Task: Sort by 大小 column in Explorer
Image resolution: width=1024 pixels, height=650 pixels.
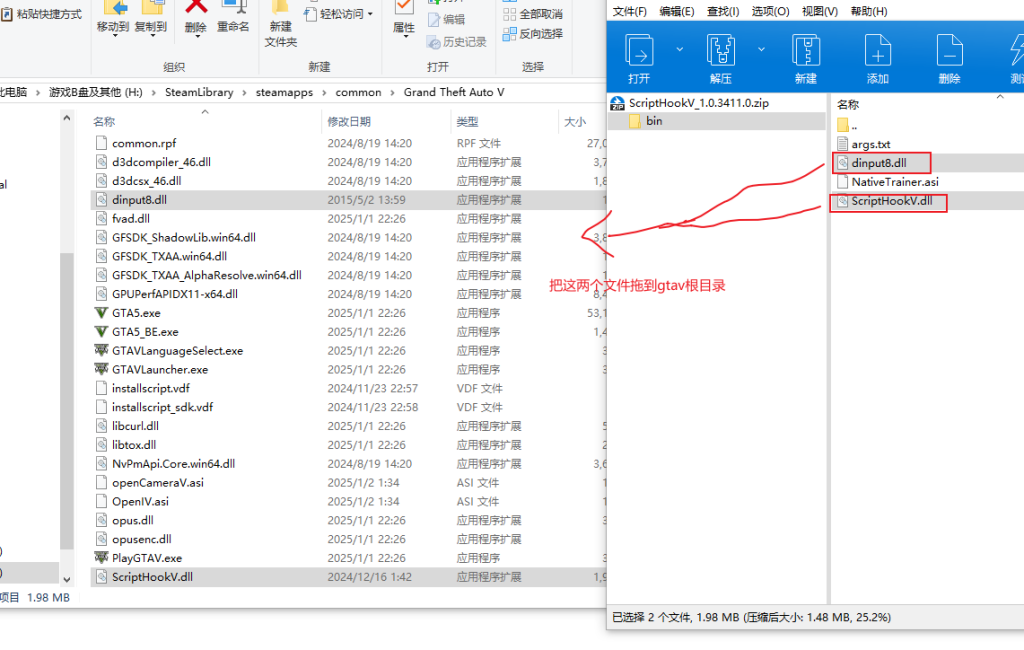Action: tap(575, 122)
